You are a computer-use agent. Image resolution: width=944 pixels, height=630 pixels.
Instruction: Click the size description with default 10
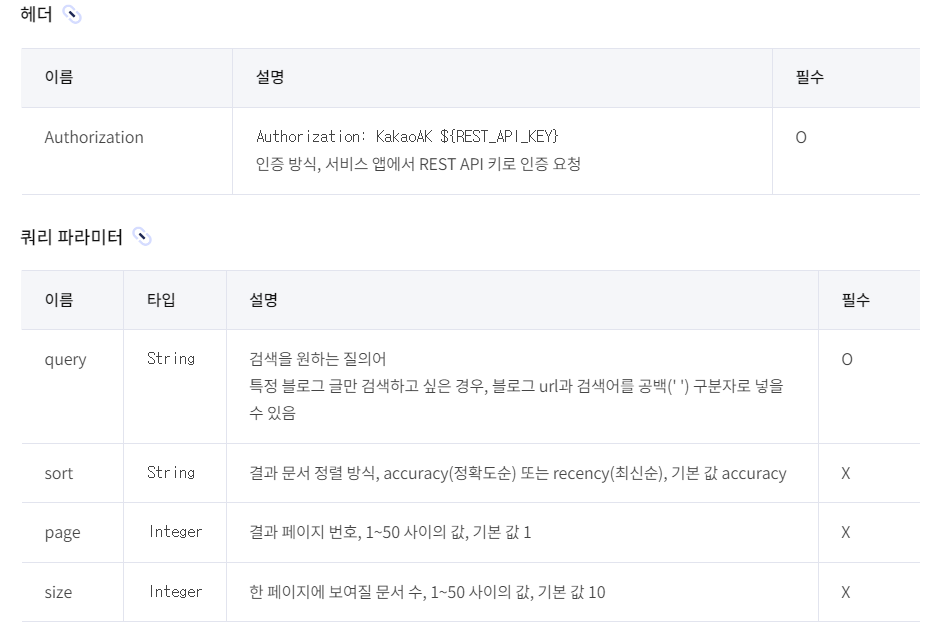427,592
